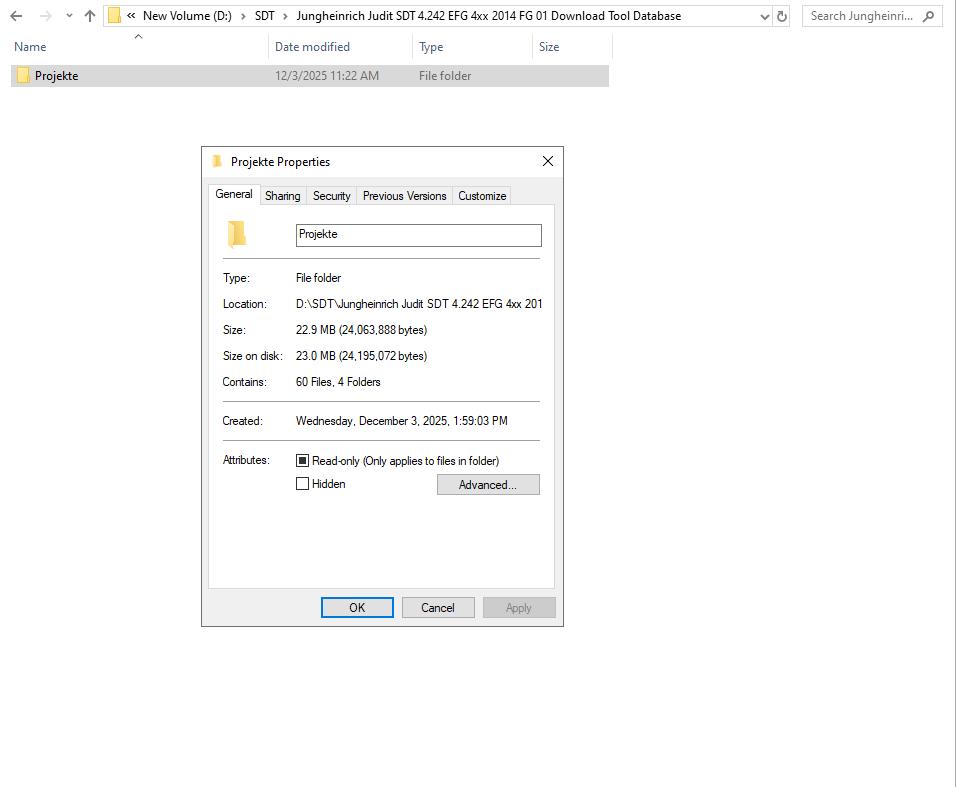Screen dimensions: 956x787
Task: Click the Jungheinrich Judit SDT breadcrumb
Action: coord(488,16)
